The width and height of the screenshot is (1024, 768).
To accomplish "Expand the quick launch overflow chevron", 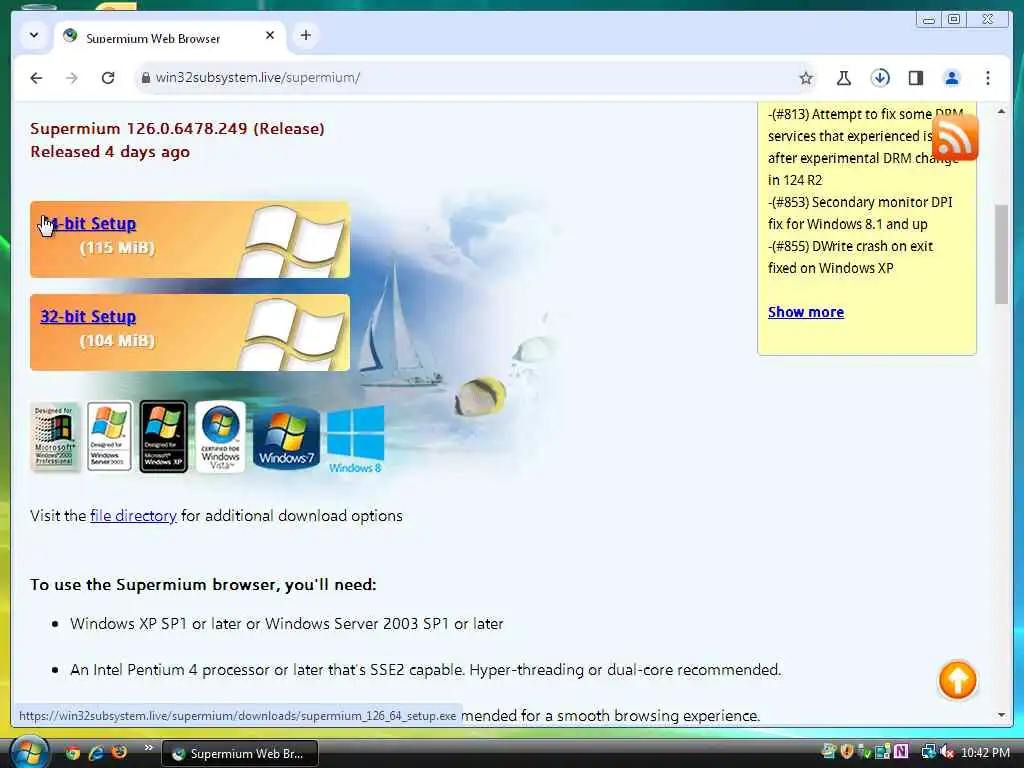I will [x=149, y=748].
